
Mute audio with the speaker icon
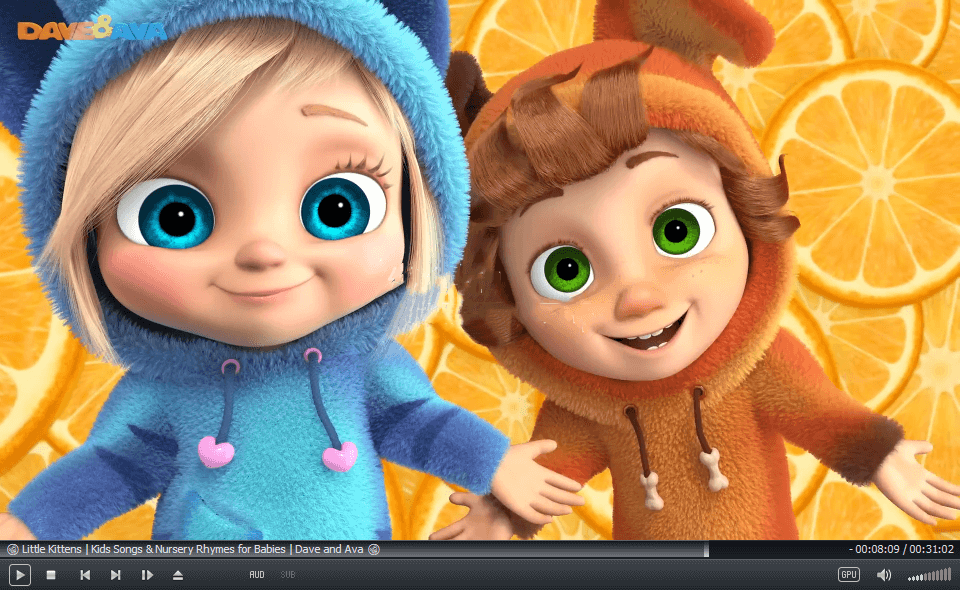(884, 575)
